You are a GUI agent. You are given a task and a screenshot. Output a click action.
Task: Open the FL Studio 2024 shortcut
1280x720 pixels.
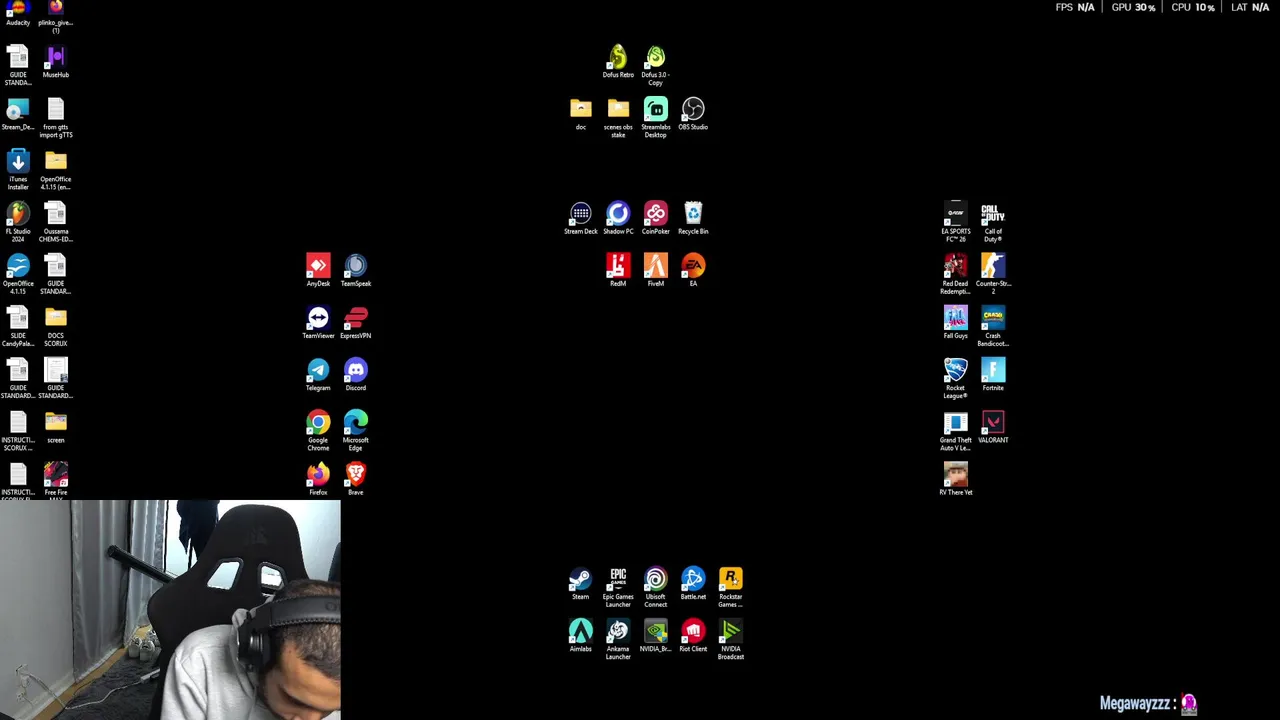point(18,222)
